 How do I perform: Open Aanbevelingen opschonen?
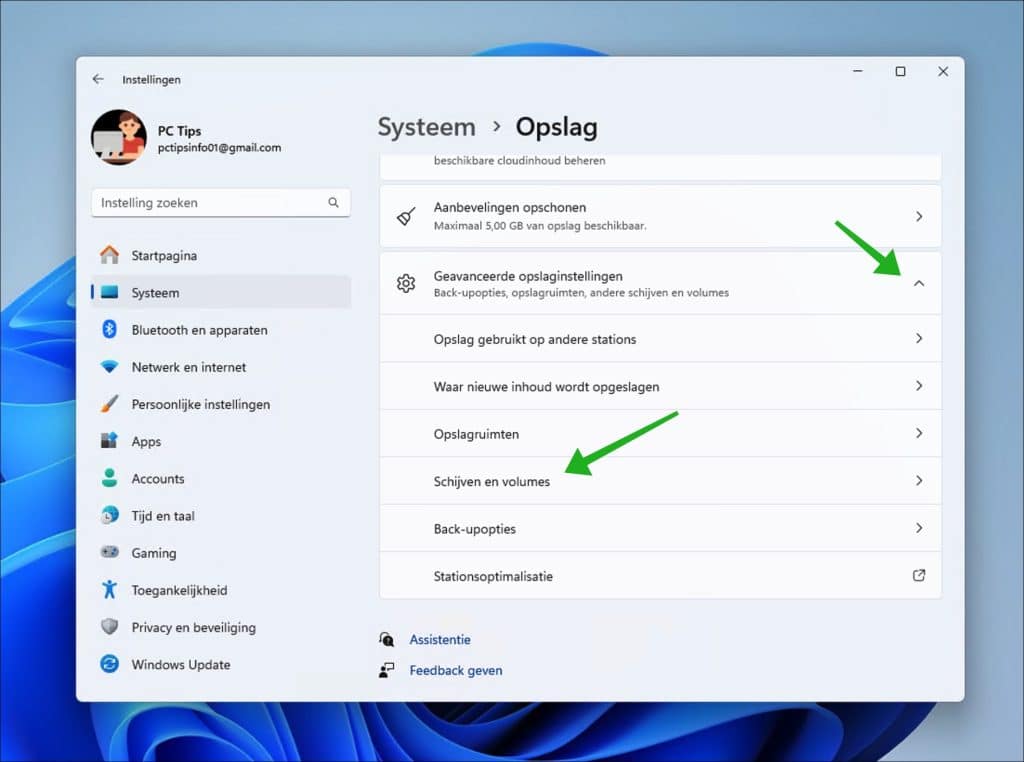point(660,216)
